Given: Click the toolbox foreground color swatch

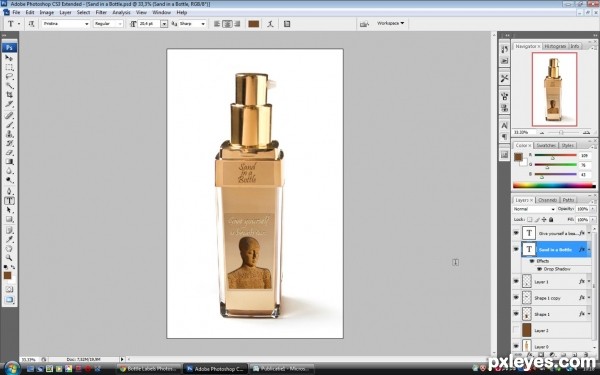Looking at the screenshot, I should (7, 275).
